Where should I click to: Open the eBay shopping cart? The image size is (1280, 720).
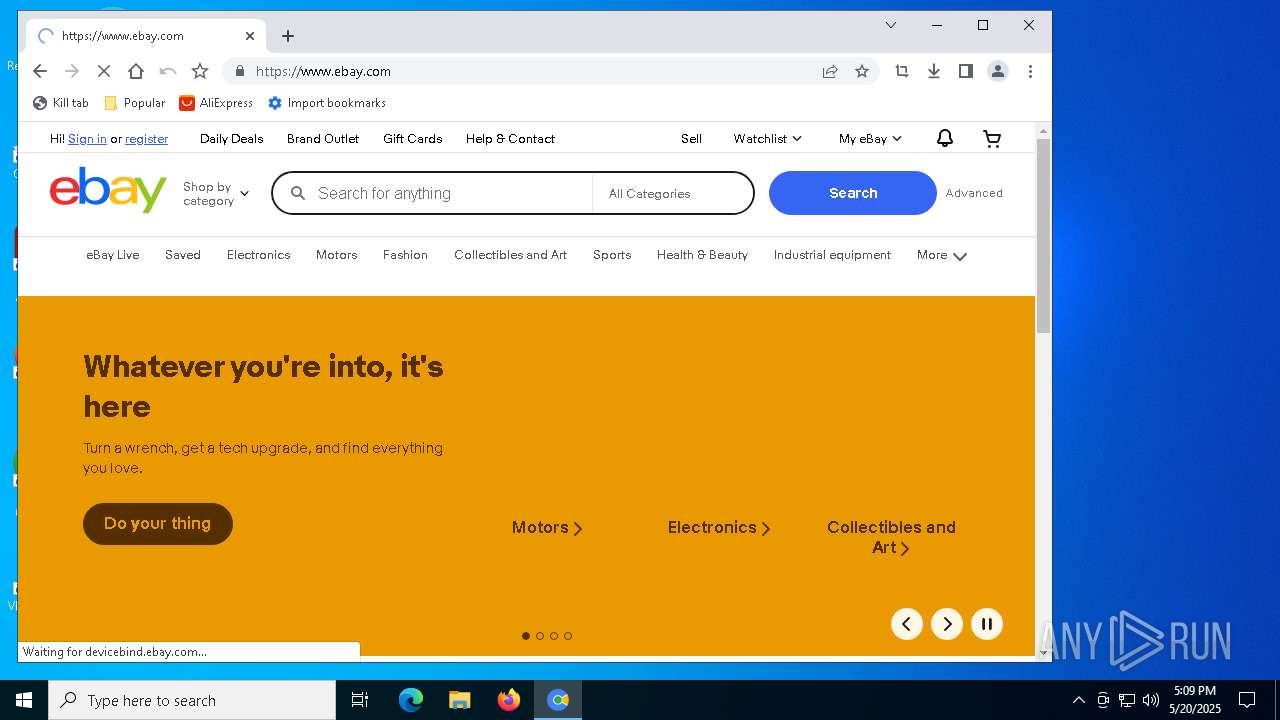coord(992,139)
